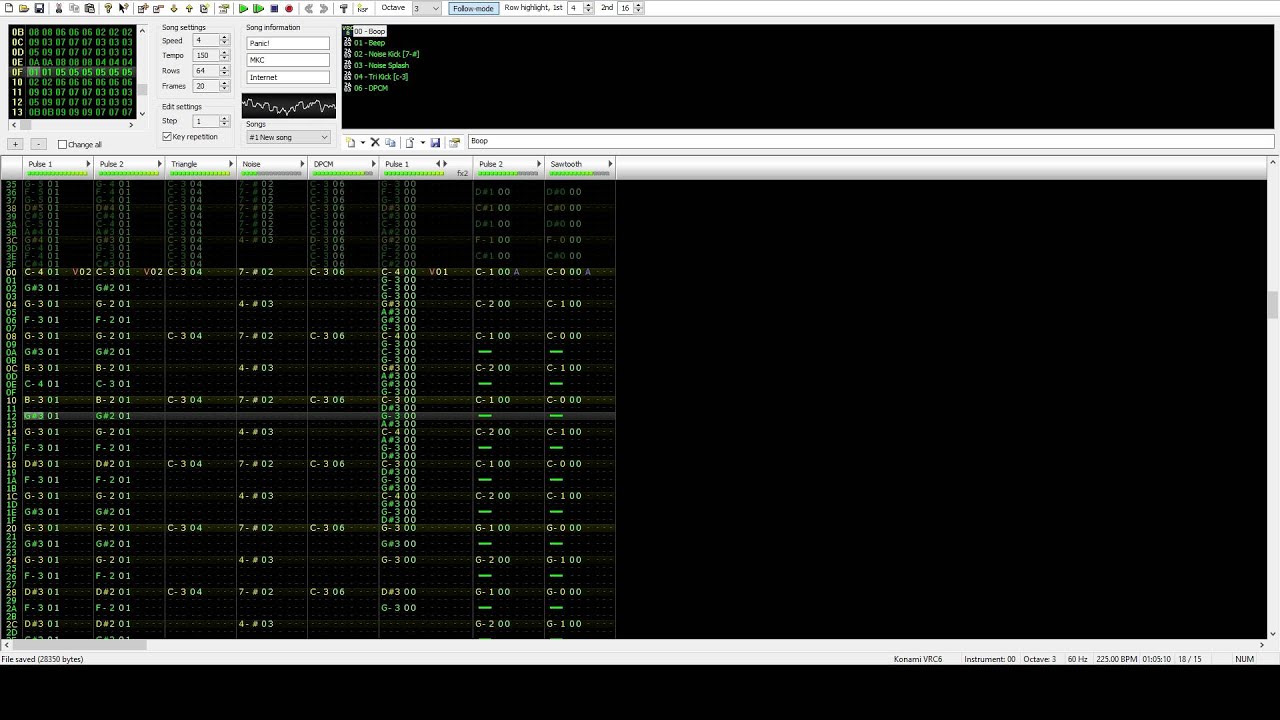
Task: Click the minus button below frame editor
Action: pyautogui.click(x=38, y=144)
